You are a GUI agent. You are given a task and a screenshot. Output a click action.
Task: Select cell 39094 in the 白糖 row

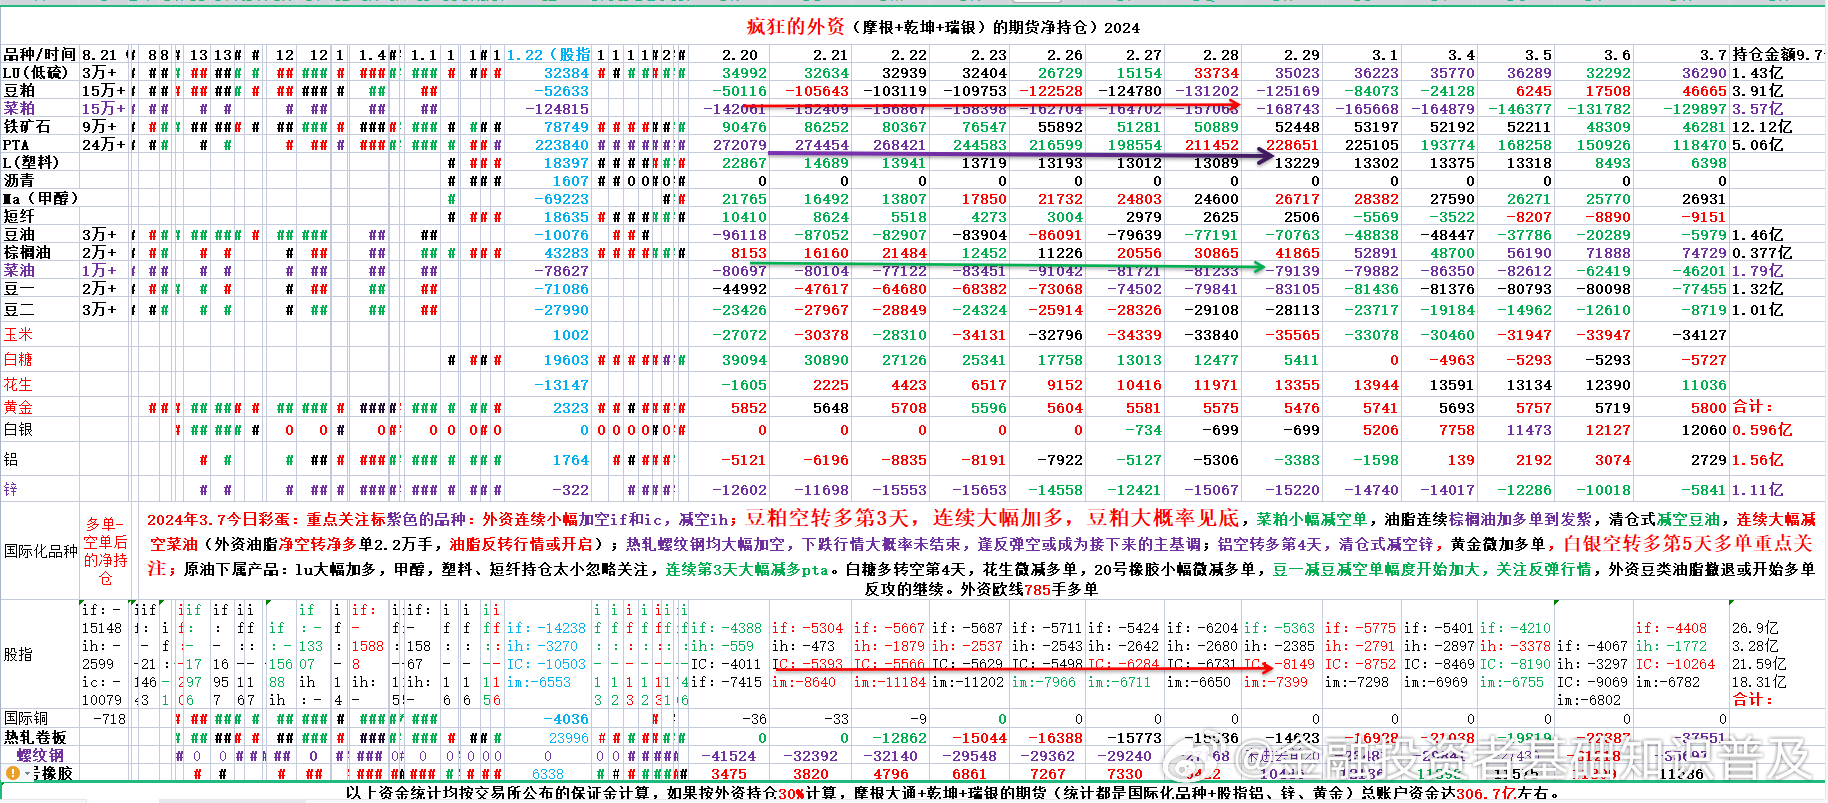744,360
